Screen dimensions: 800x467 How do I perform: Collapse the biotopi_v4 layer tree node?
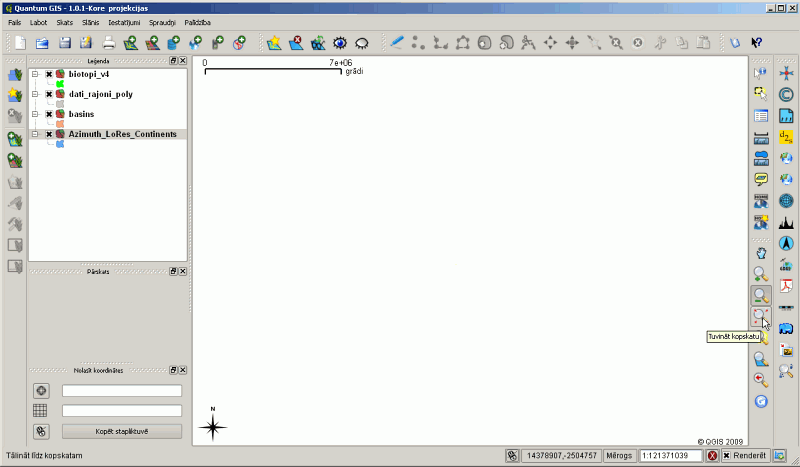[35, 74]
